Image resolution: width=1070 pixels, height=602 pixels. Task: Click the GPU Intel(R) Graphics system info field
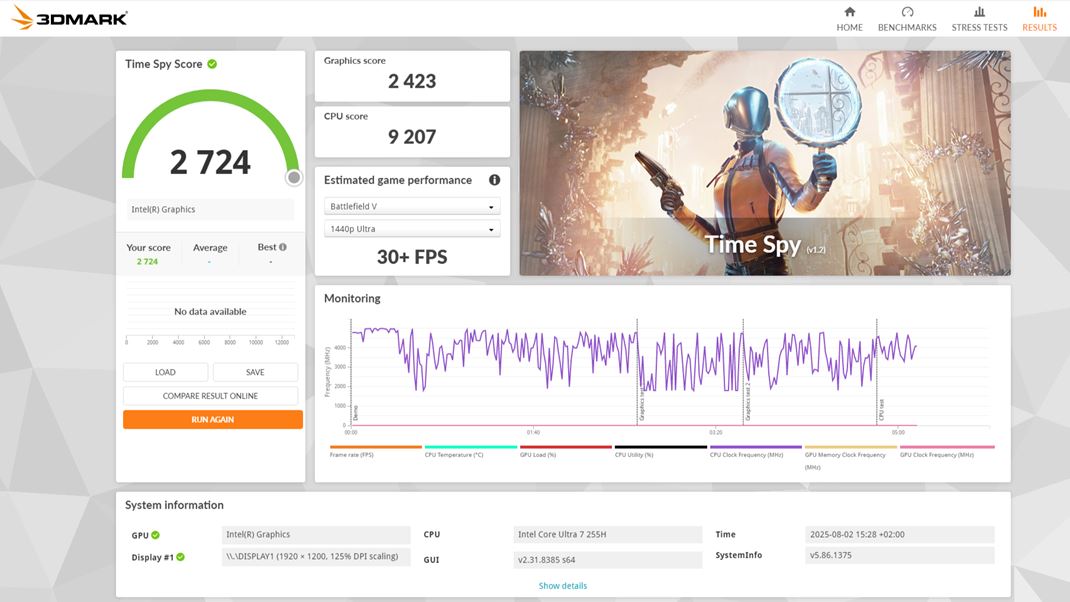316,534
